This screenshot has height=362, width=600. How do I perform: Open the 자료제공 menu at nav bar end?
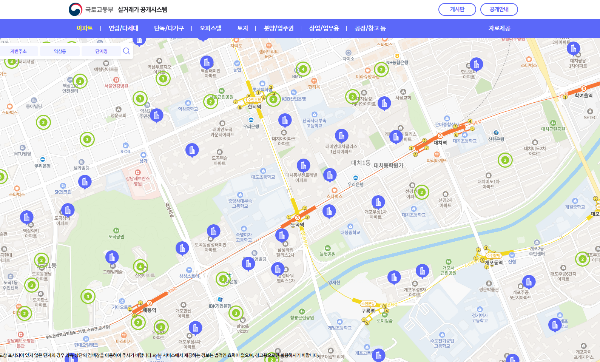(x=499, y=28)
